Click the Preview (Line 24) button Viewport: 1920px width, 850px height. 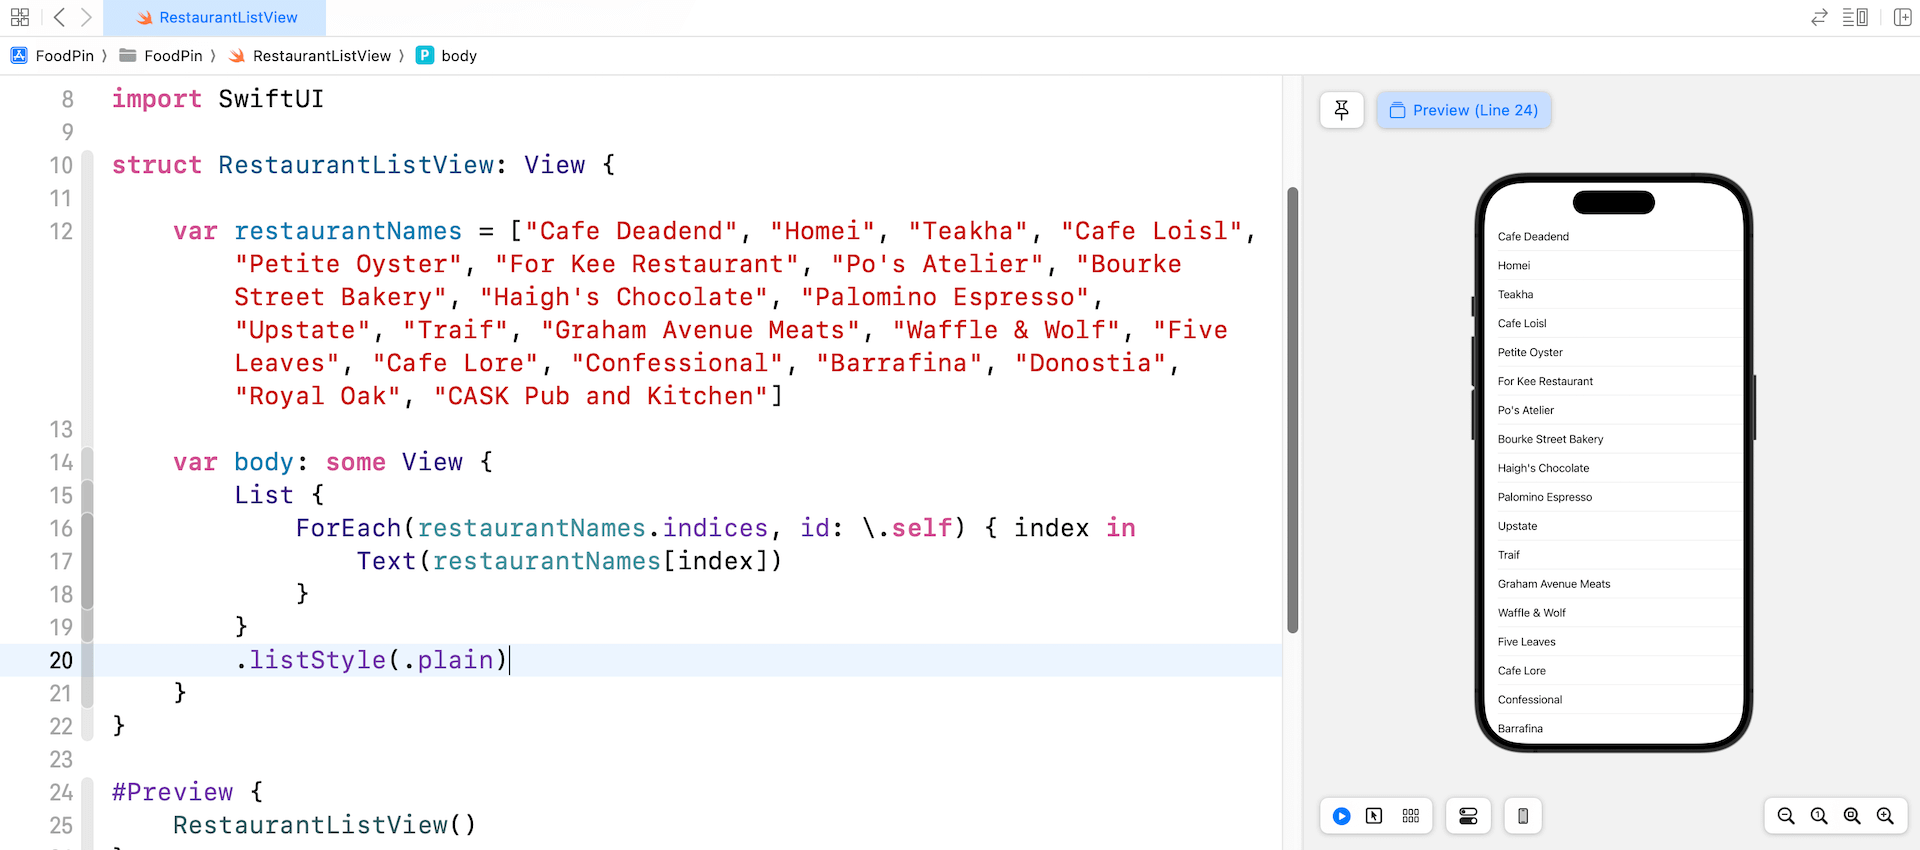tap(1463, 110)
